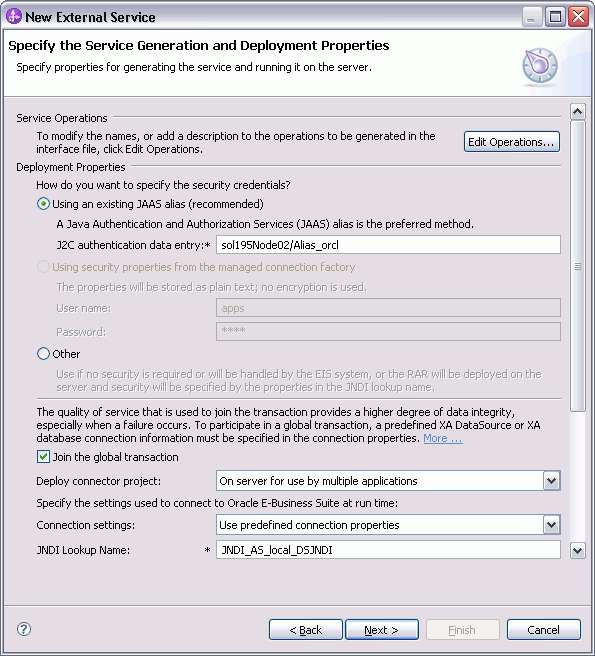Click the New External Service title icon
595x656 pixels.
point(14,17)
